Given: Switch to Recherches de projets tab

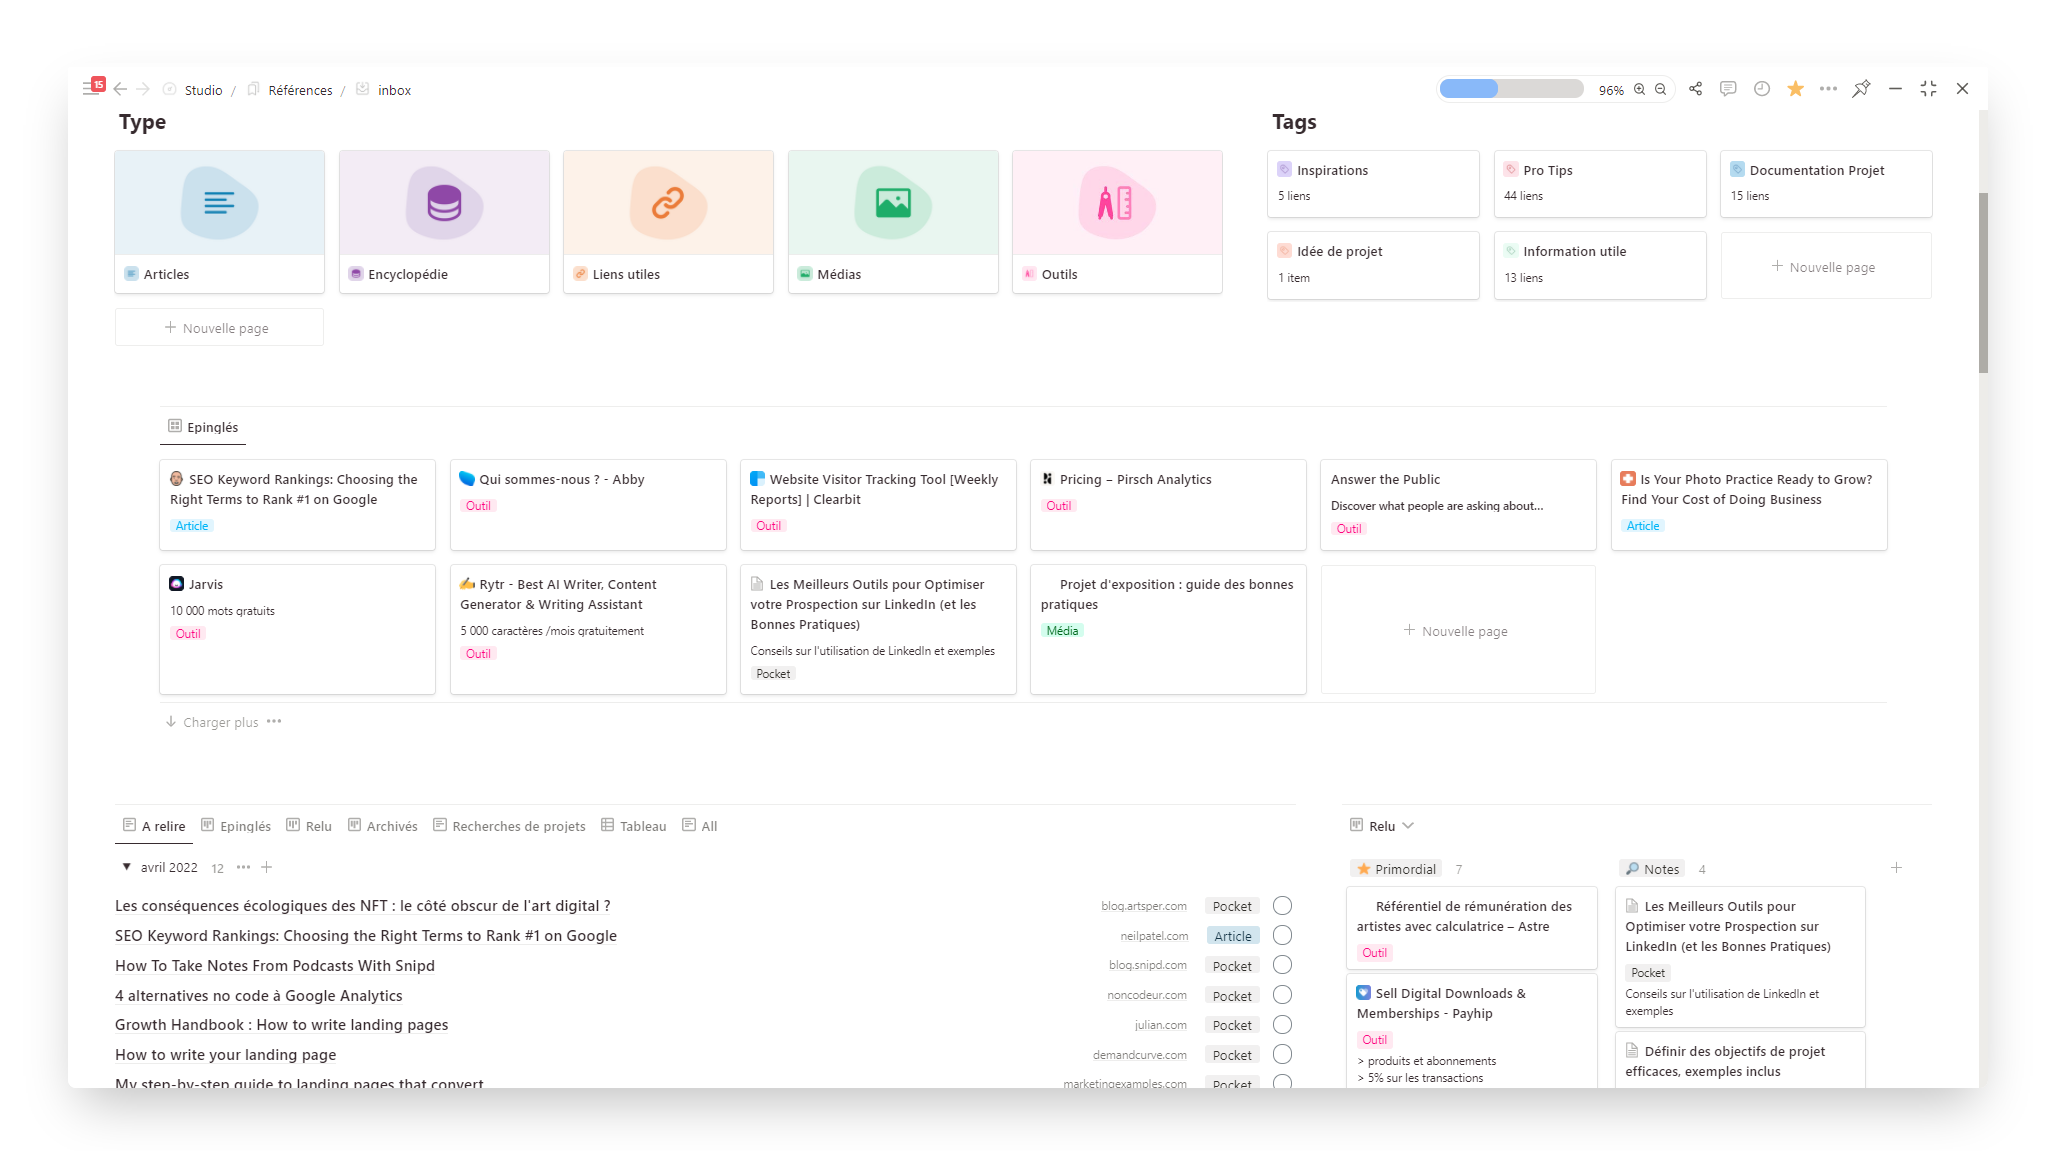Looking at the screenshot, I should (509, 826).
